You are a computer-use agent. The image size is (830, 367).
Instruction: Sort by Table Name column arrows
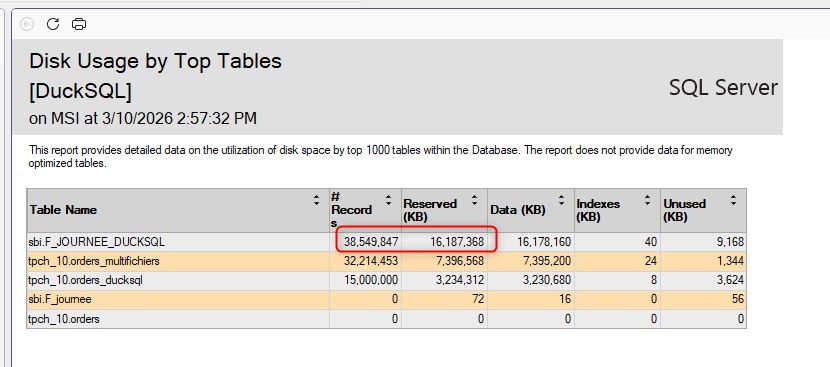pyautogui.click(x=317, y=200)
